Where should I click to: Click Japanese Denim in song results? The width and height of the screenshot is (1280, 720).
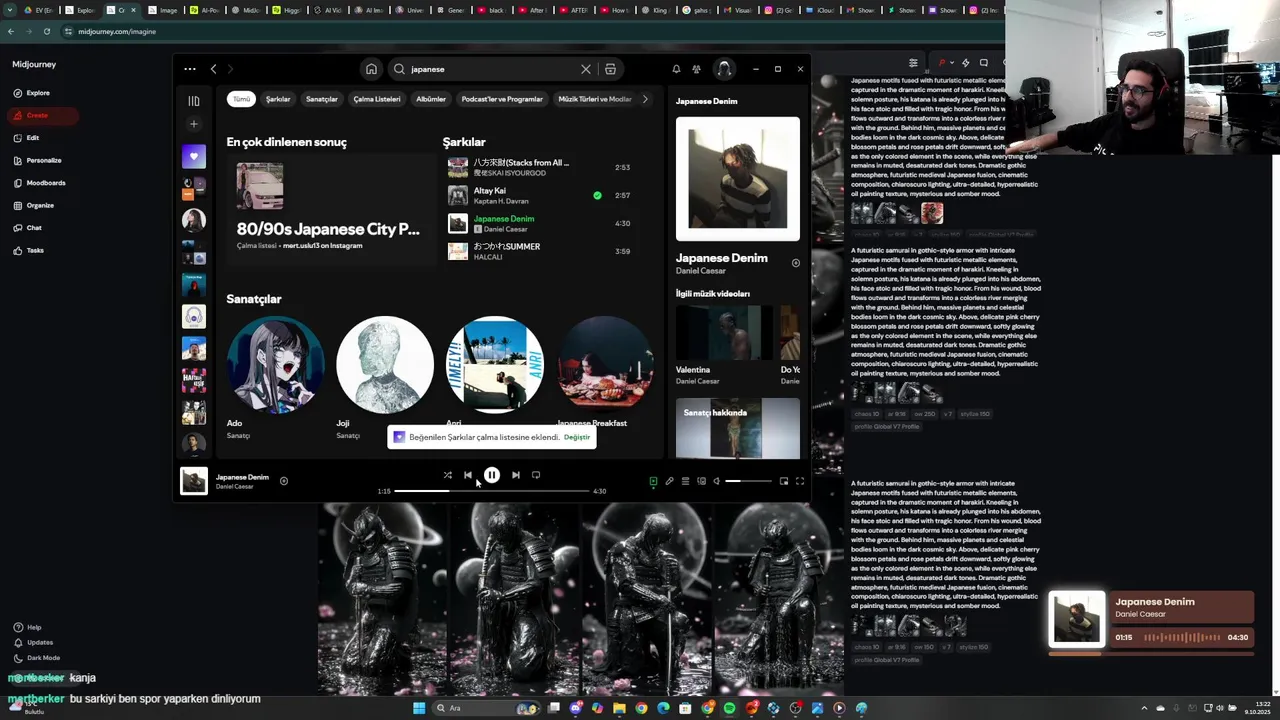pos(504,218)
